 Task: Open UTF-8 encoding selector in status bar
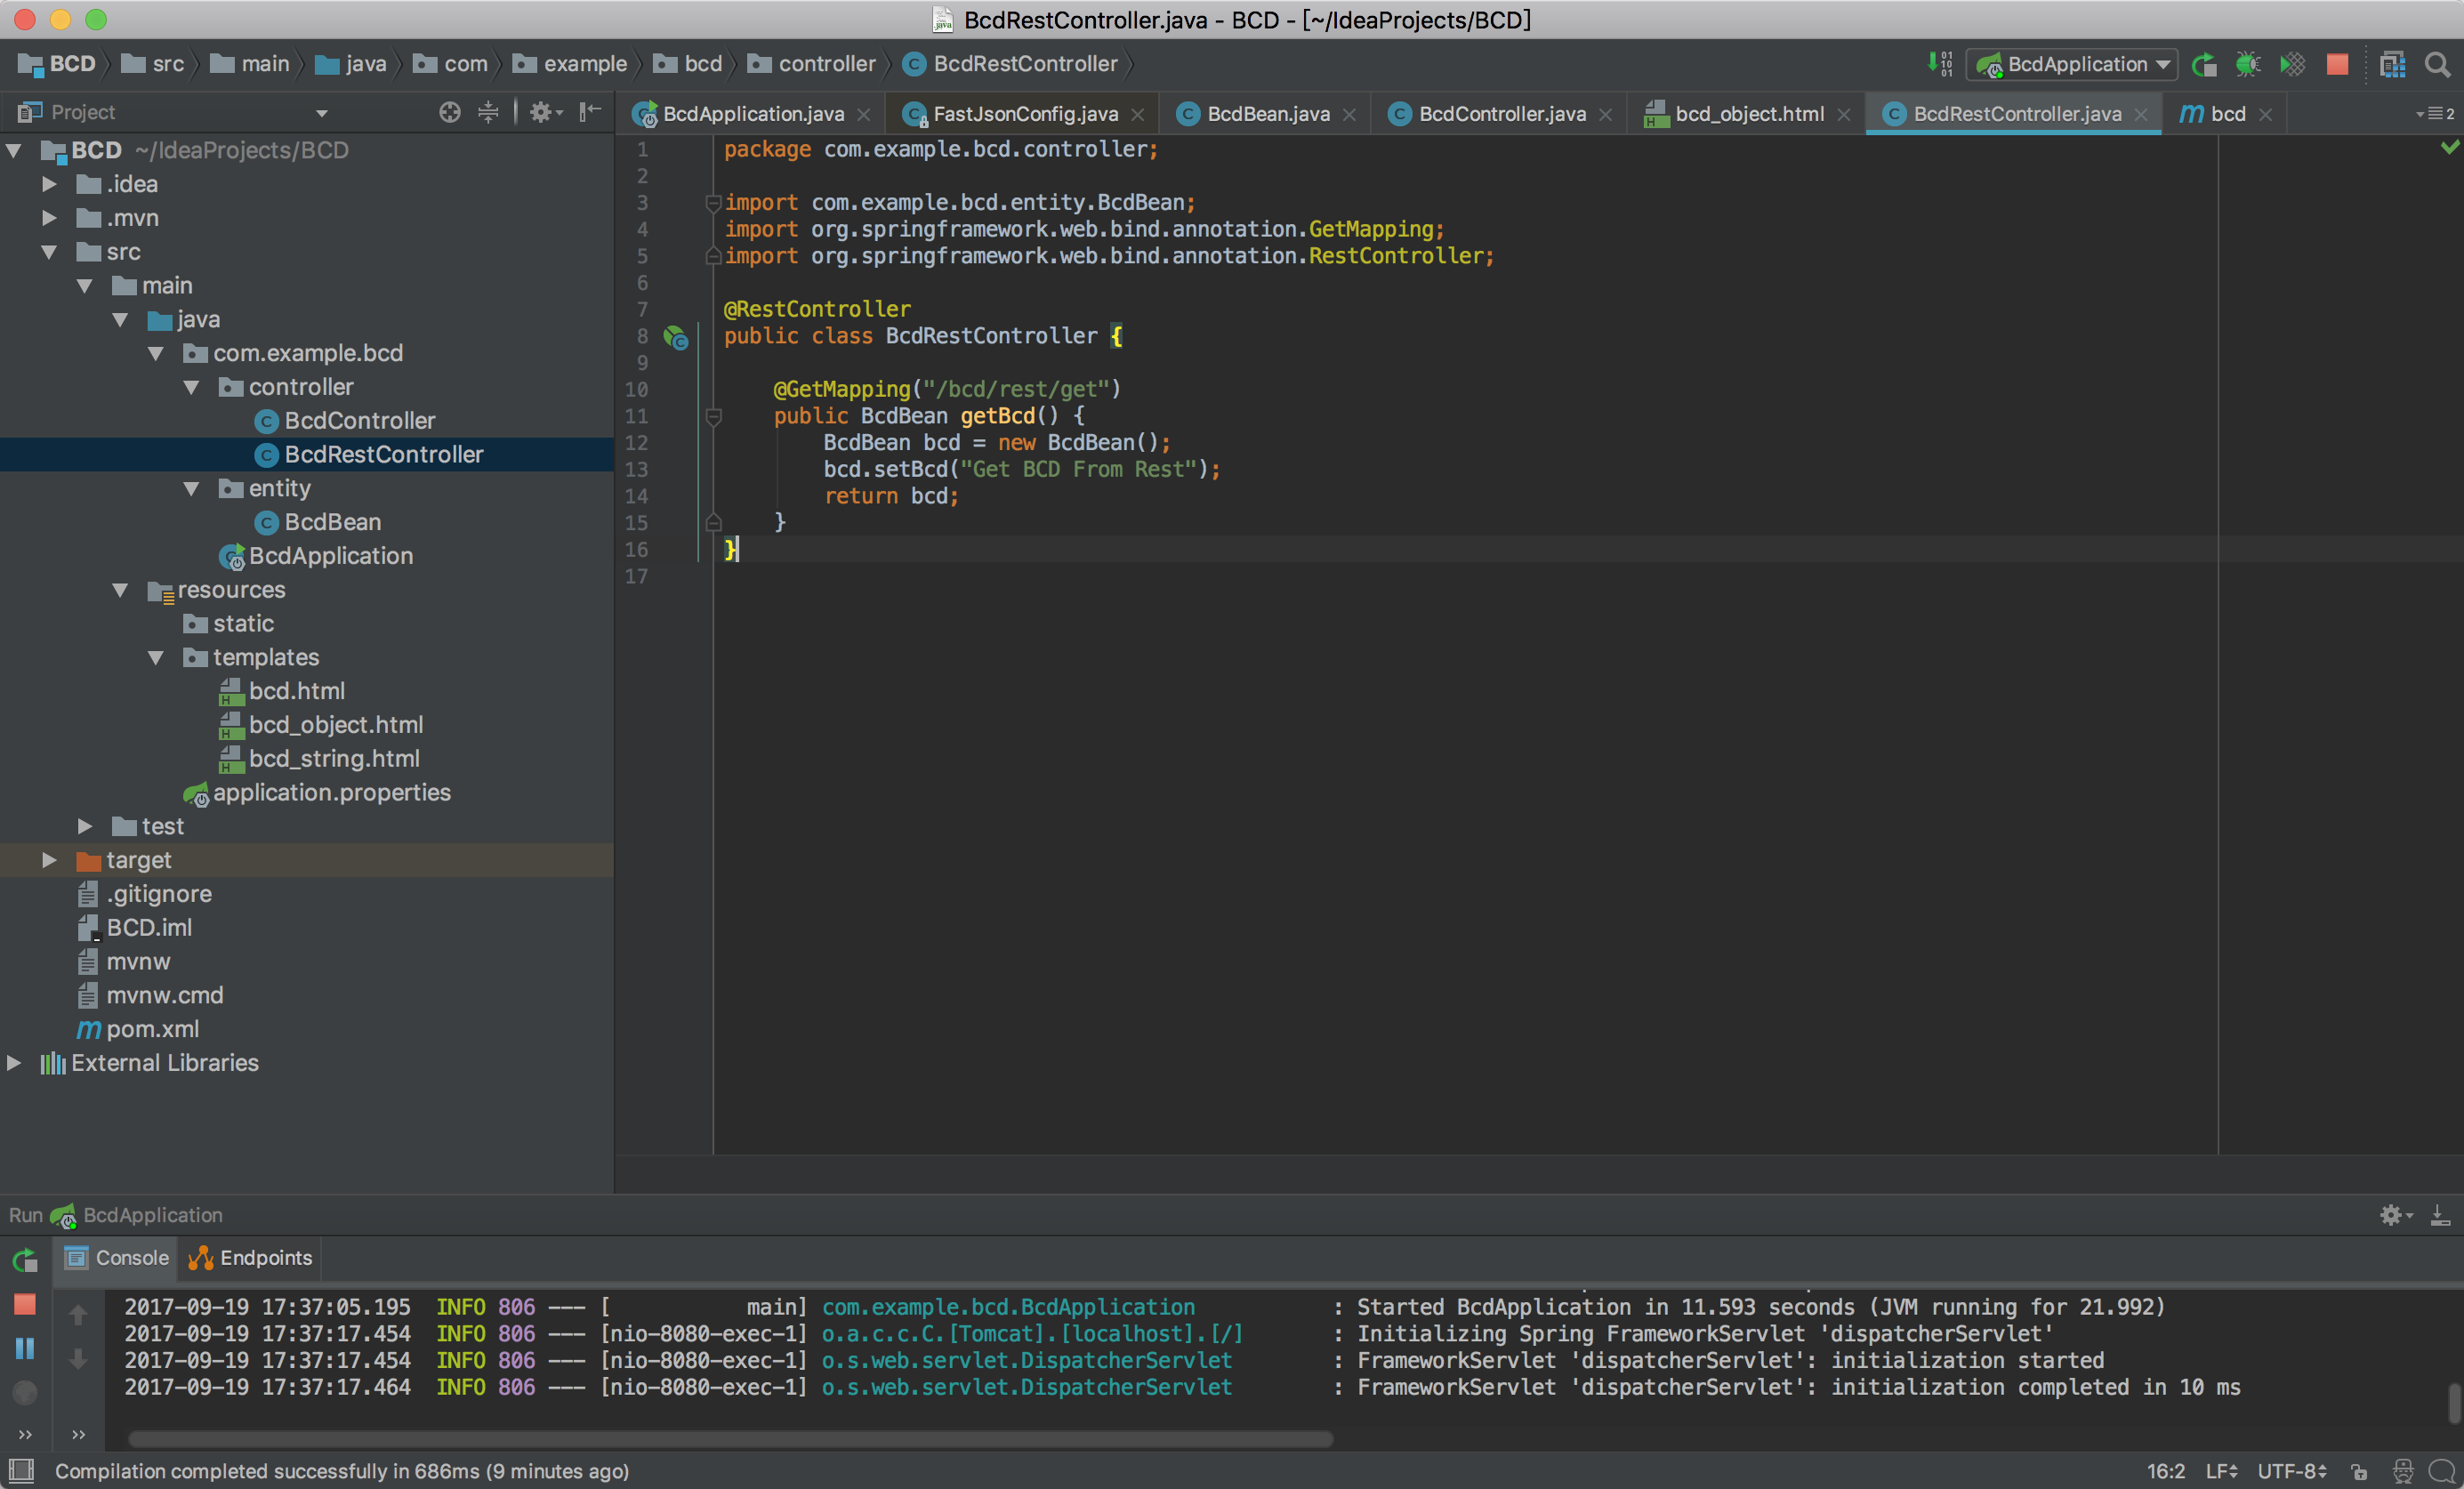pos(2290,1471)
